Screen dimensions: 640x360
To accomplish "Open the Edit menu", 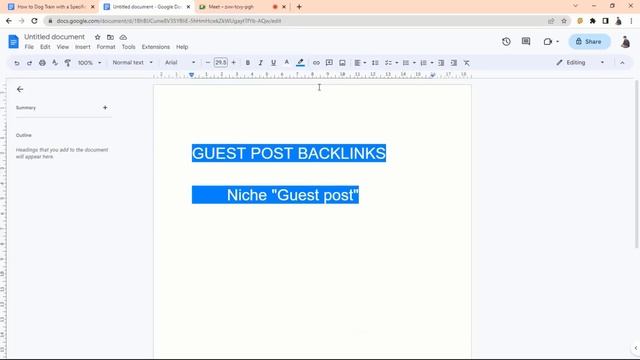I will [x=45, y=47].
